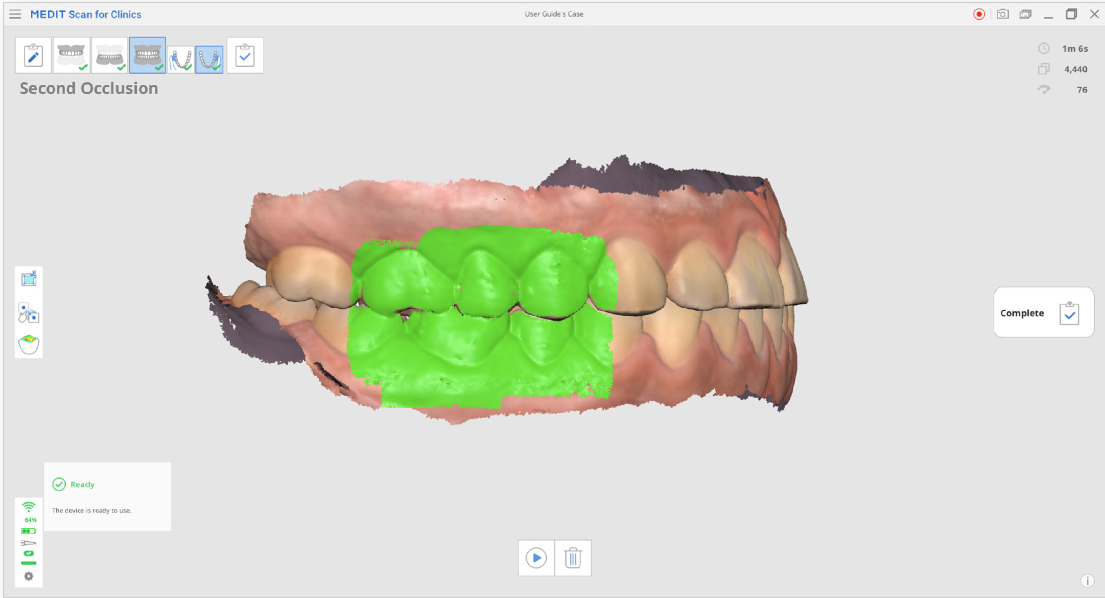Select the mandible scan stage
The height and width of the screenshot is (598, 1105).
coord(109,55)
